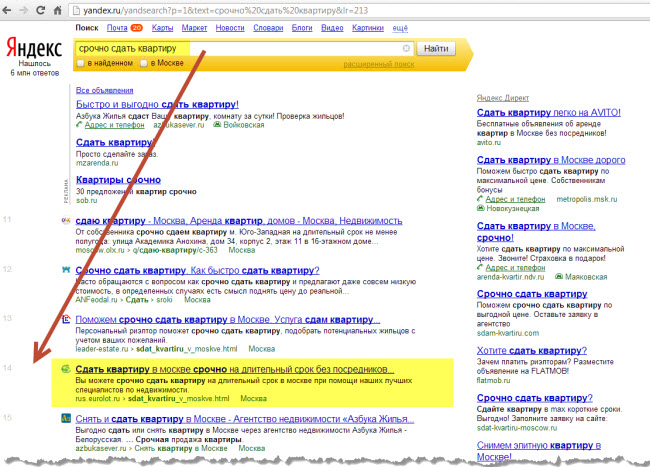The width and height of the screenshot is (650, 467).
Task: Open 'Адрес и телефон' in the arenda-kvartir.ndv.ru ad
Action: 515,267
